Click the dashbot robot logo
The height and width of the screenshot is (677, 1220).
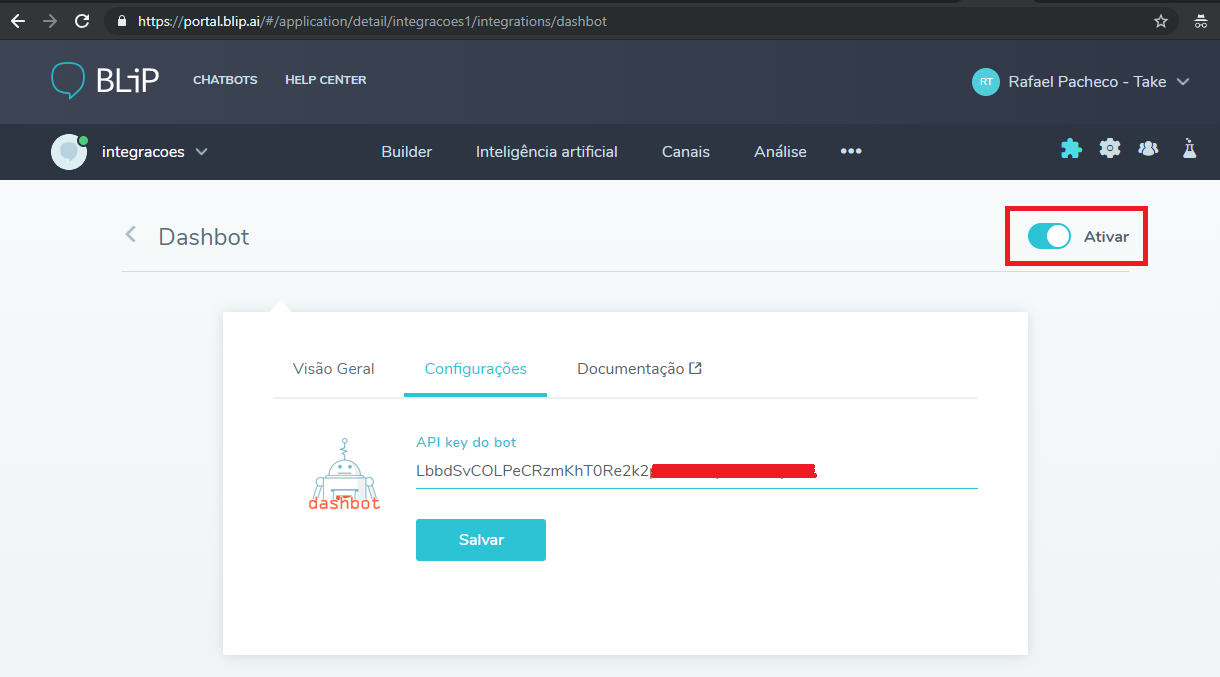[344, 474]
